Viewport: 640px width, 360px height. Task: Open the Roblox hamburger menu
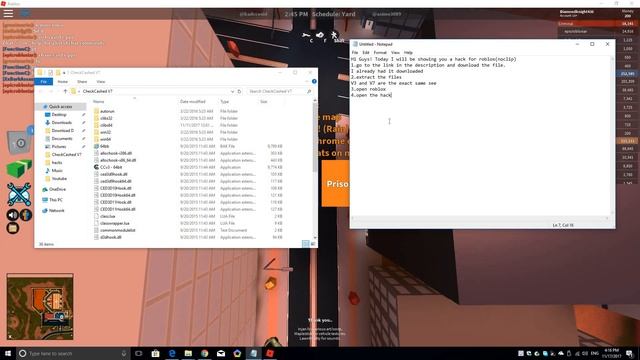(8, 13)
